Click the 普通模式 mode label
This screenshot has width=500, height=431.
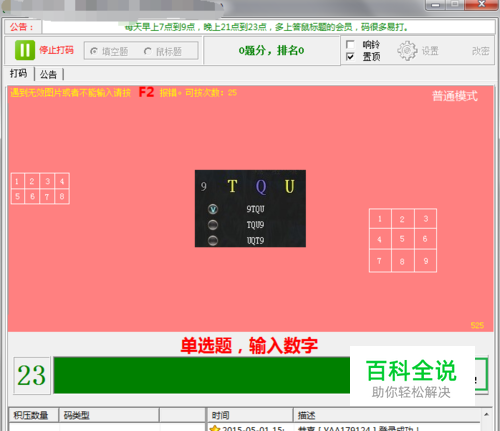(455, 96)
